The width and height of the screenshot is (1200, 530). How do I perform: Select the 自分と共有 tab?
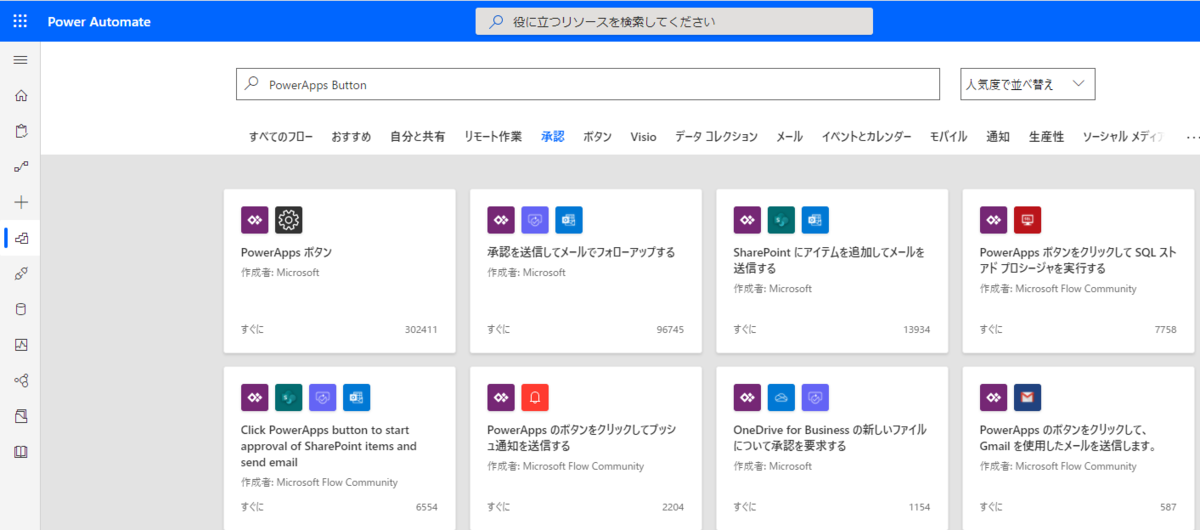click(418, 137)
